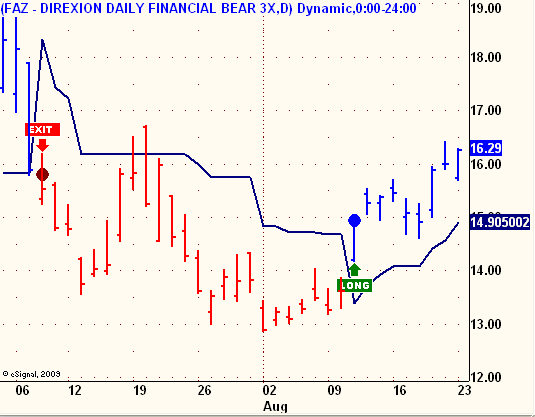Click the green LONG signal label

[x=355, y=285]
